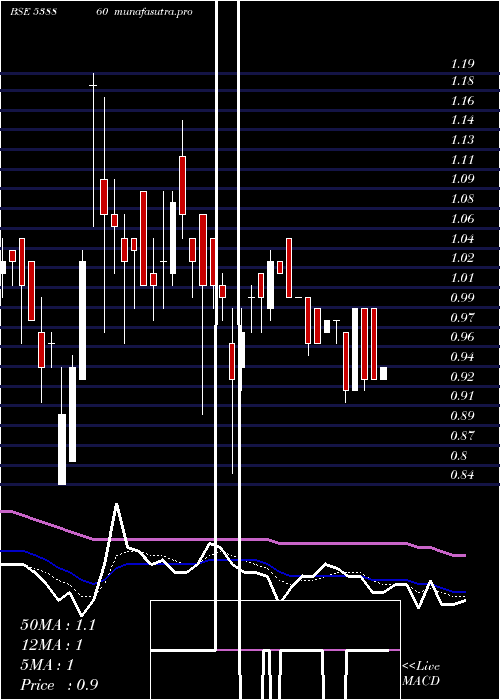The width and height of the screenshot is (500, 700).
Task: Select the 1.01 price label
Action: pyautogui.click(x=462, y=277)
